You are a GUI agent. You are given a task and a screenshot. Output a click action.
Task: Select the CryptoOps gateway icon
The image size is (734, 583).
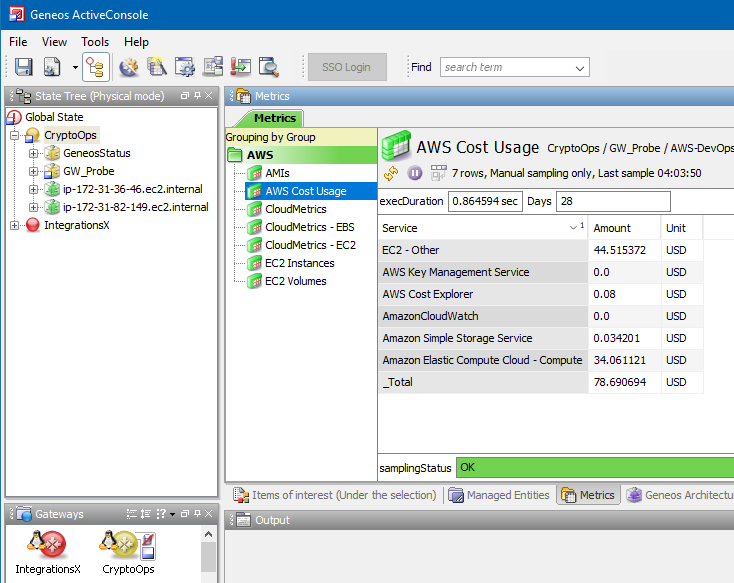(x=128, y=552)
